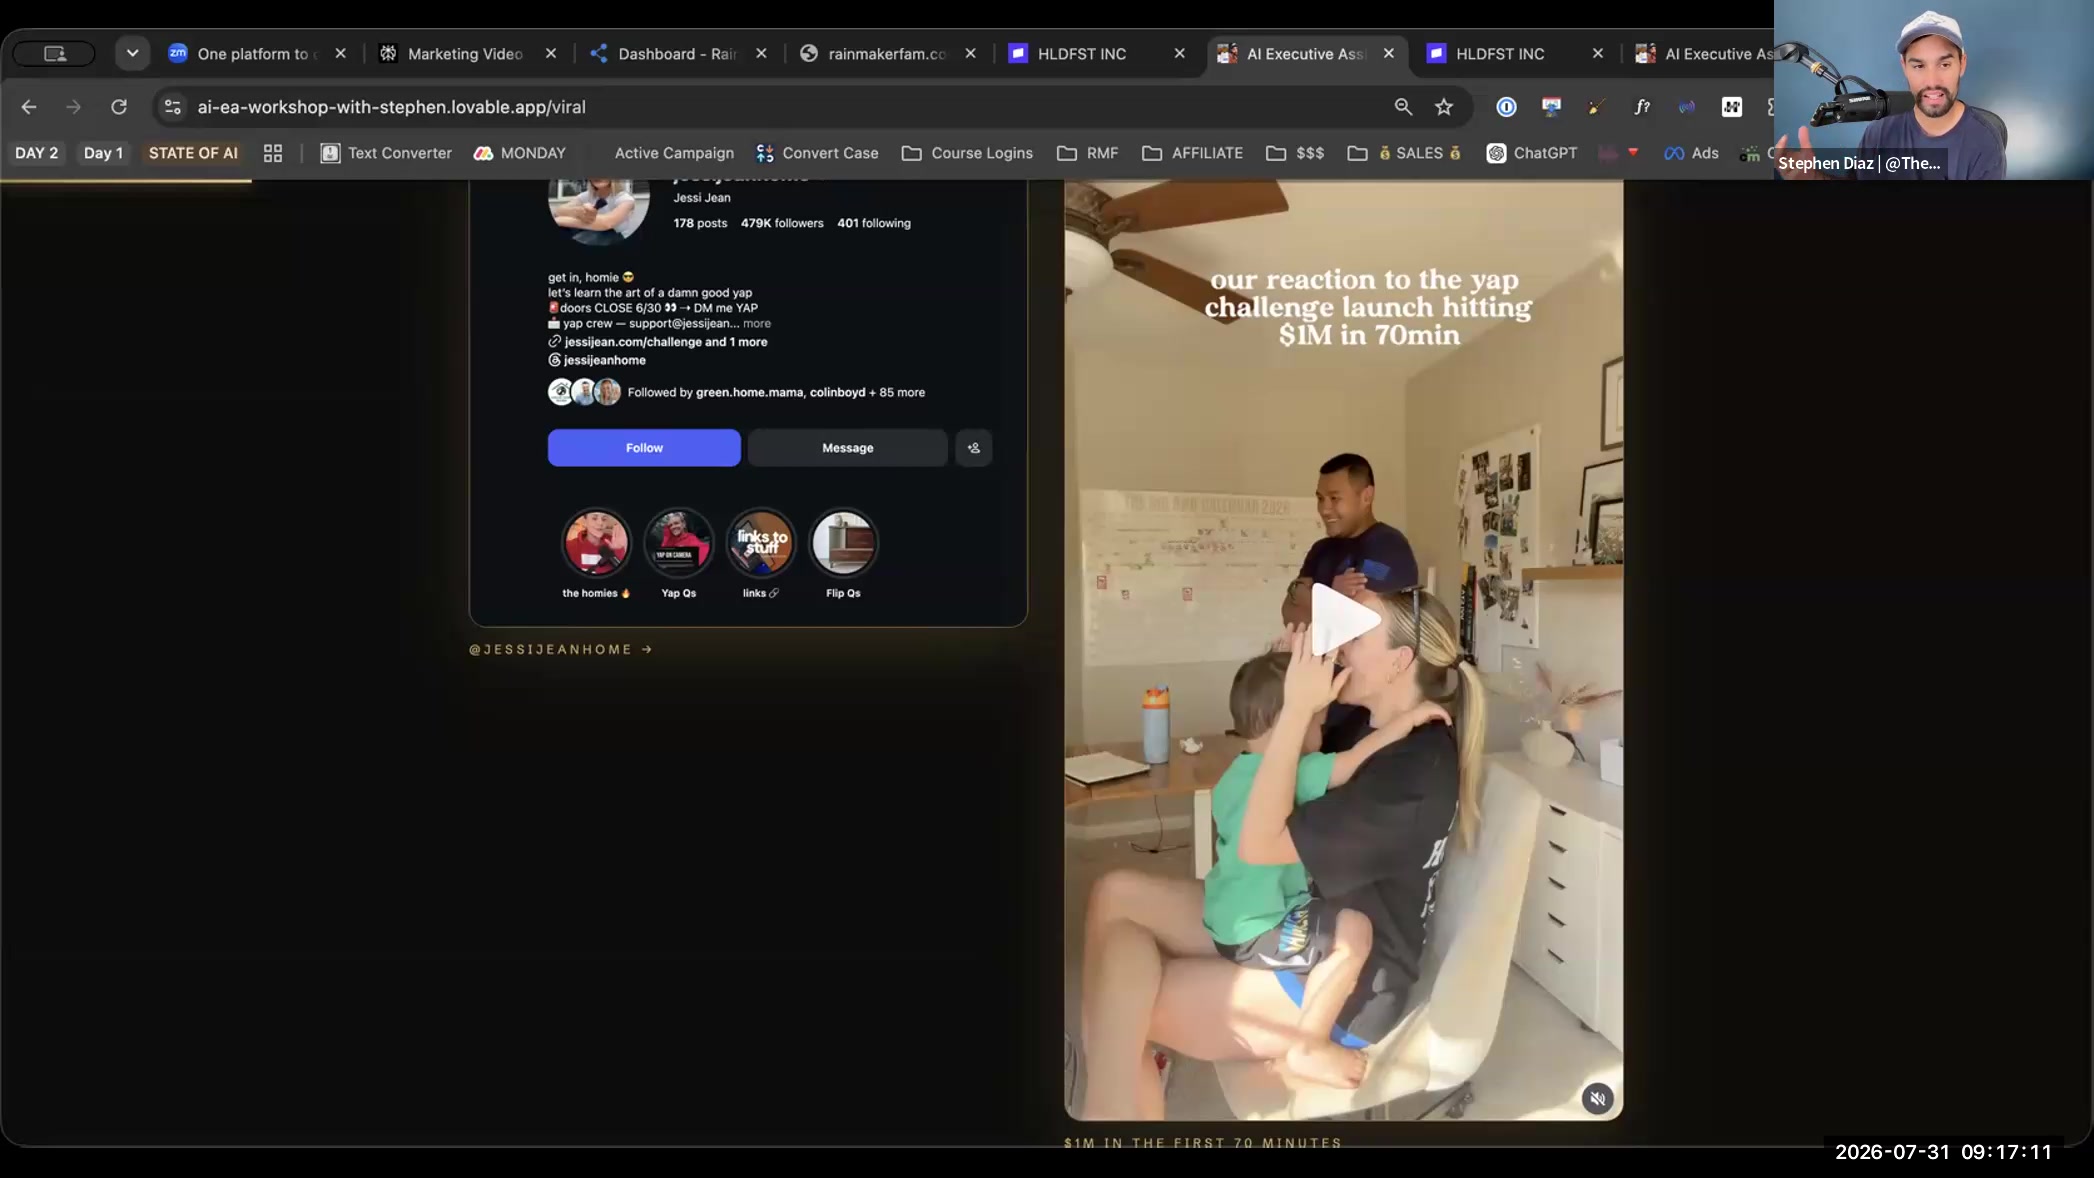The height and width of the screenshot is (1178, 2094).
Task: Click the Message button
Action: tap(848, 448)
